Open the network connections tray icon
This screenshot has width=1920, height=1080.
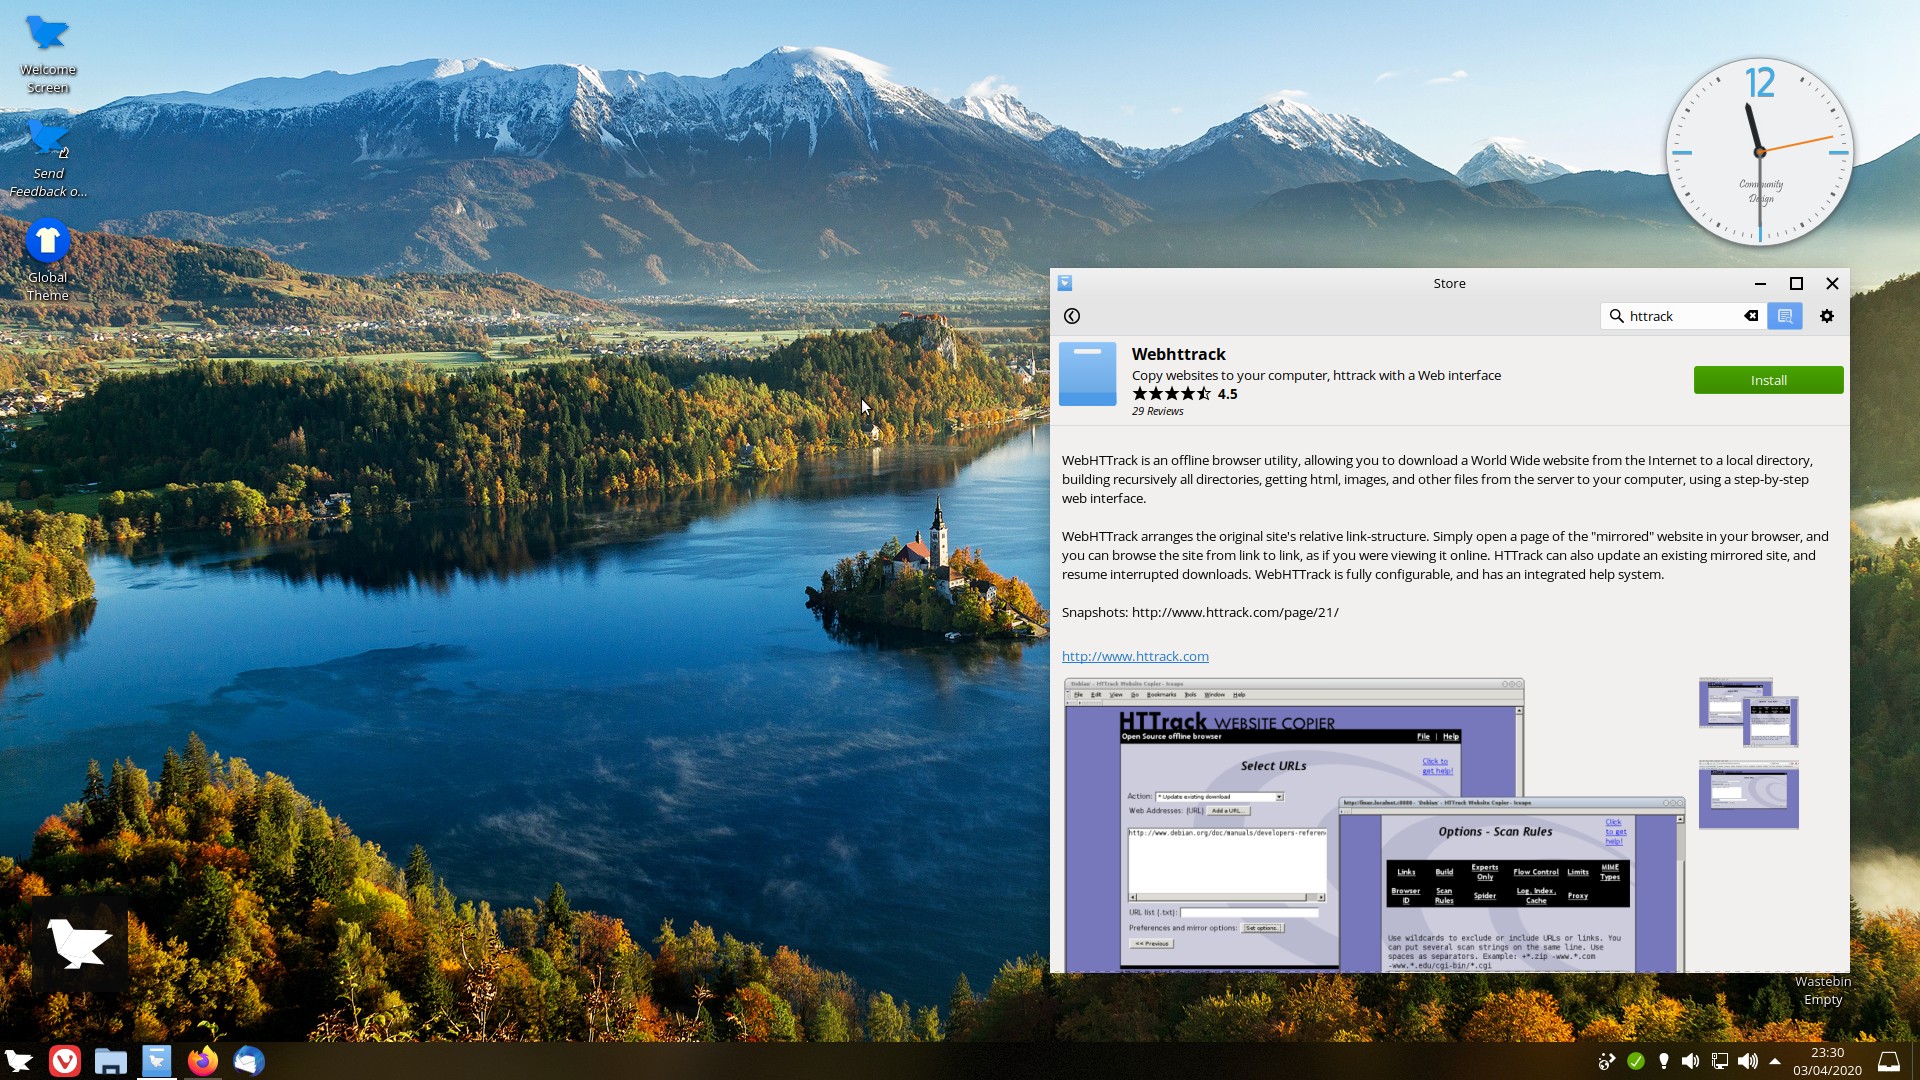click(1720, 1061)
